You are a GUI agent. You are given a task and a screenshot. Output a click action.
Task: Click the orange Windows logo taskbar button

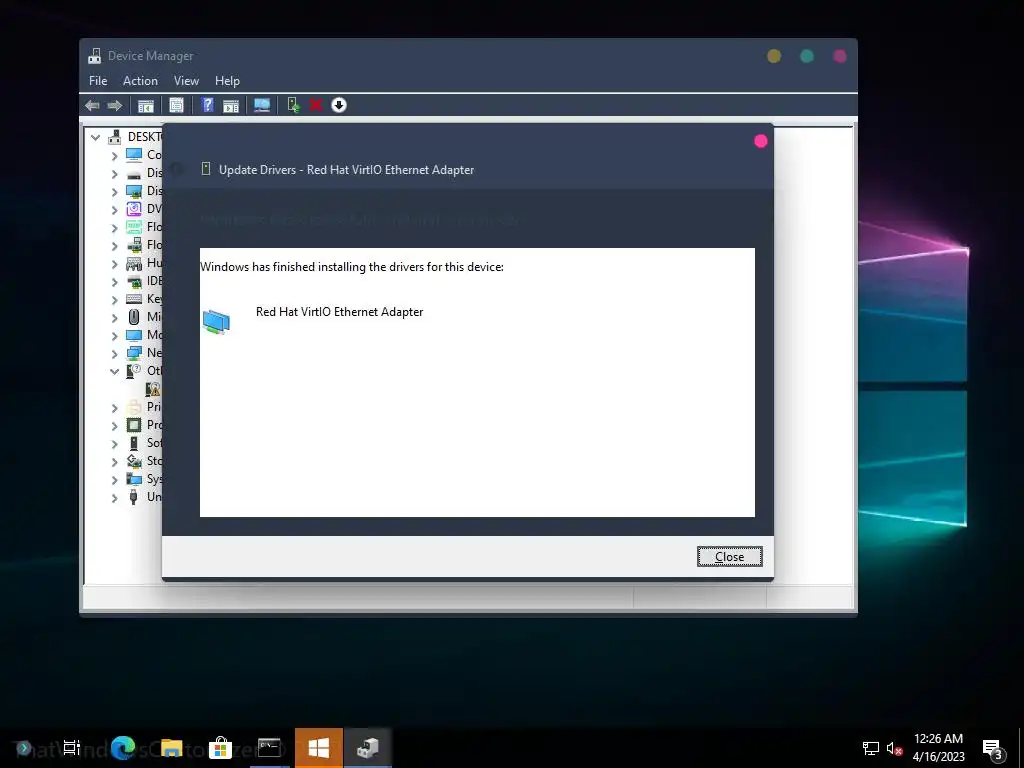coord(319,748)
